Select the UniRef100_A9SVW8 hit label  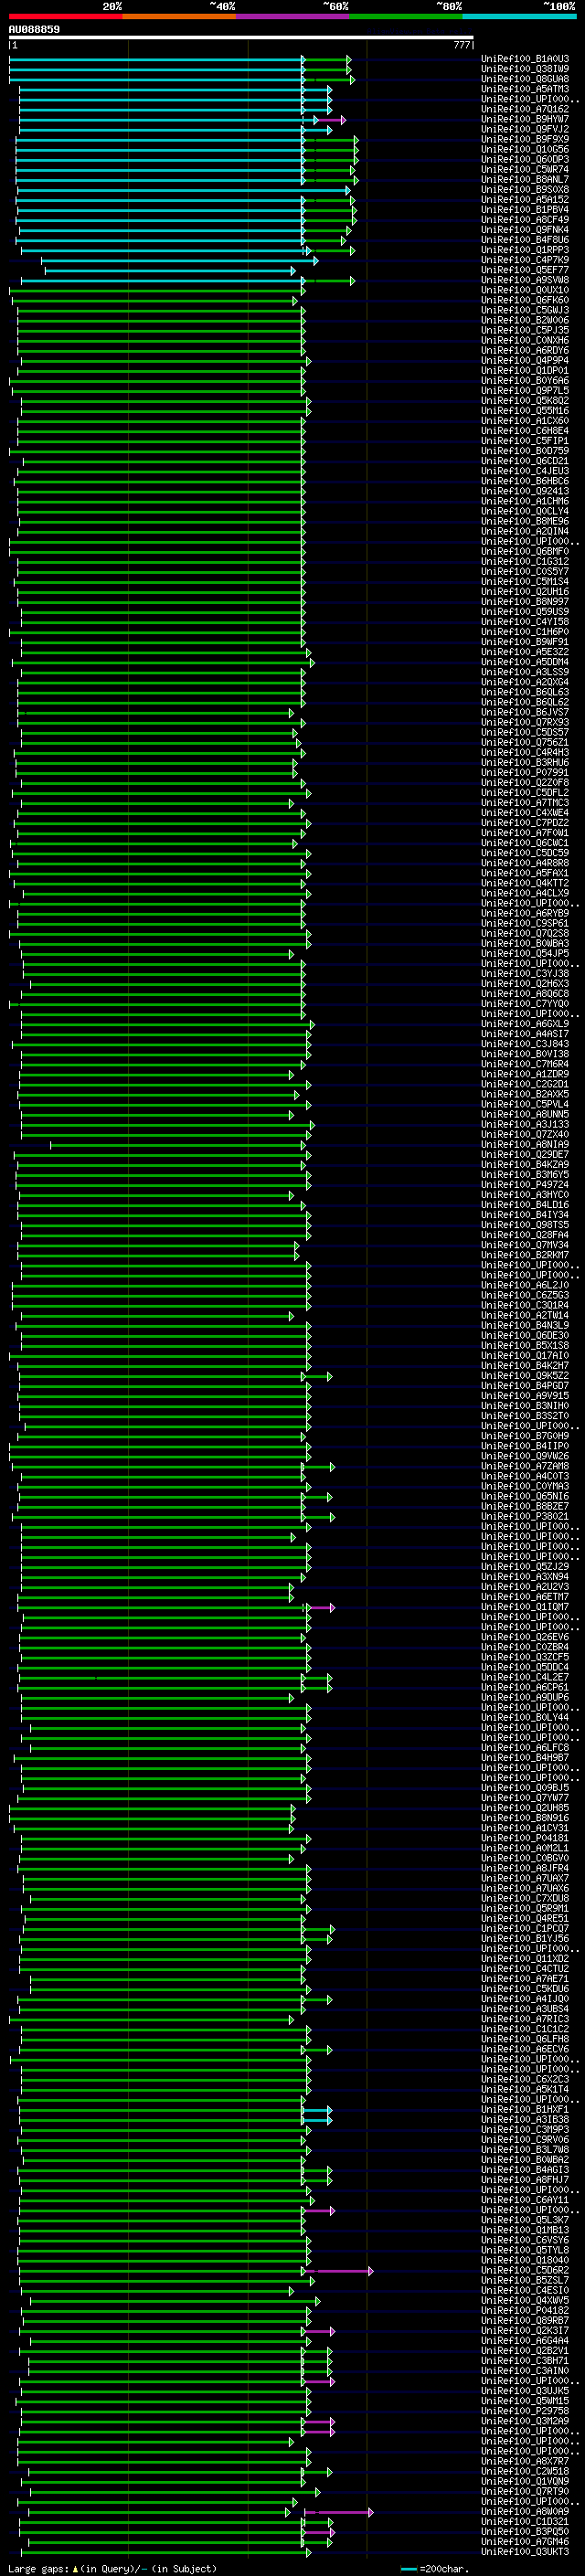point(525,280)
